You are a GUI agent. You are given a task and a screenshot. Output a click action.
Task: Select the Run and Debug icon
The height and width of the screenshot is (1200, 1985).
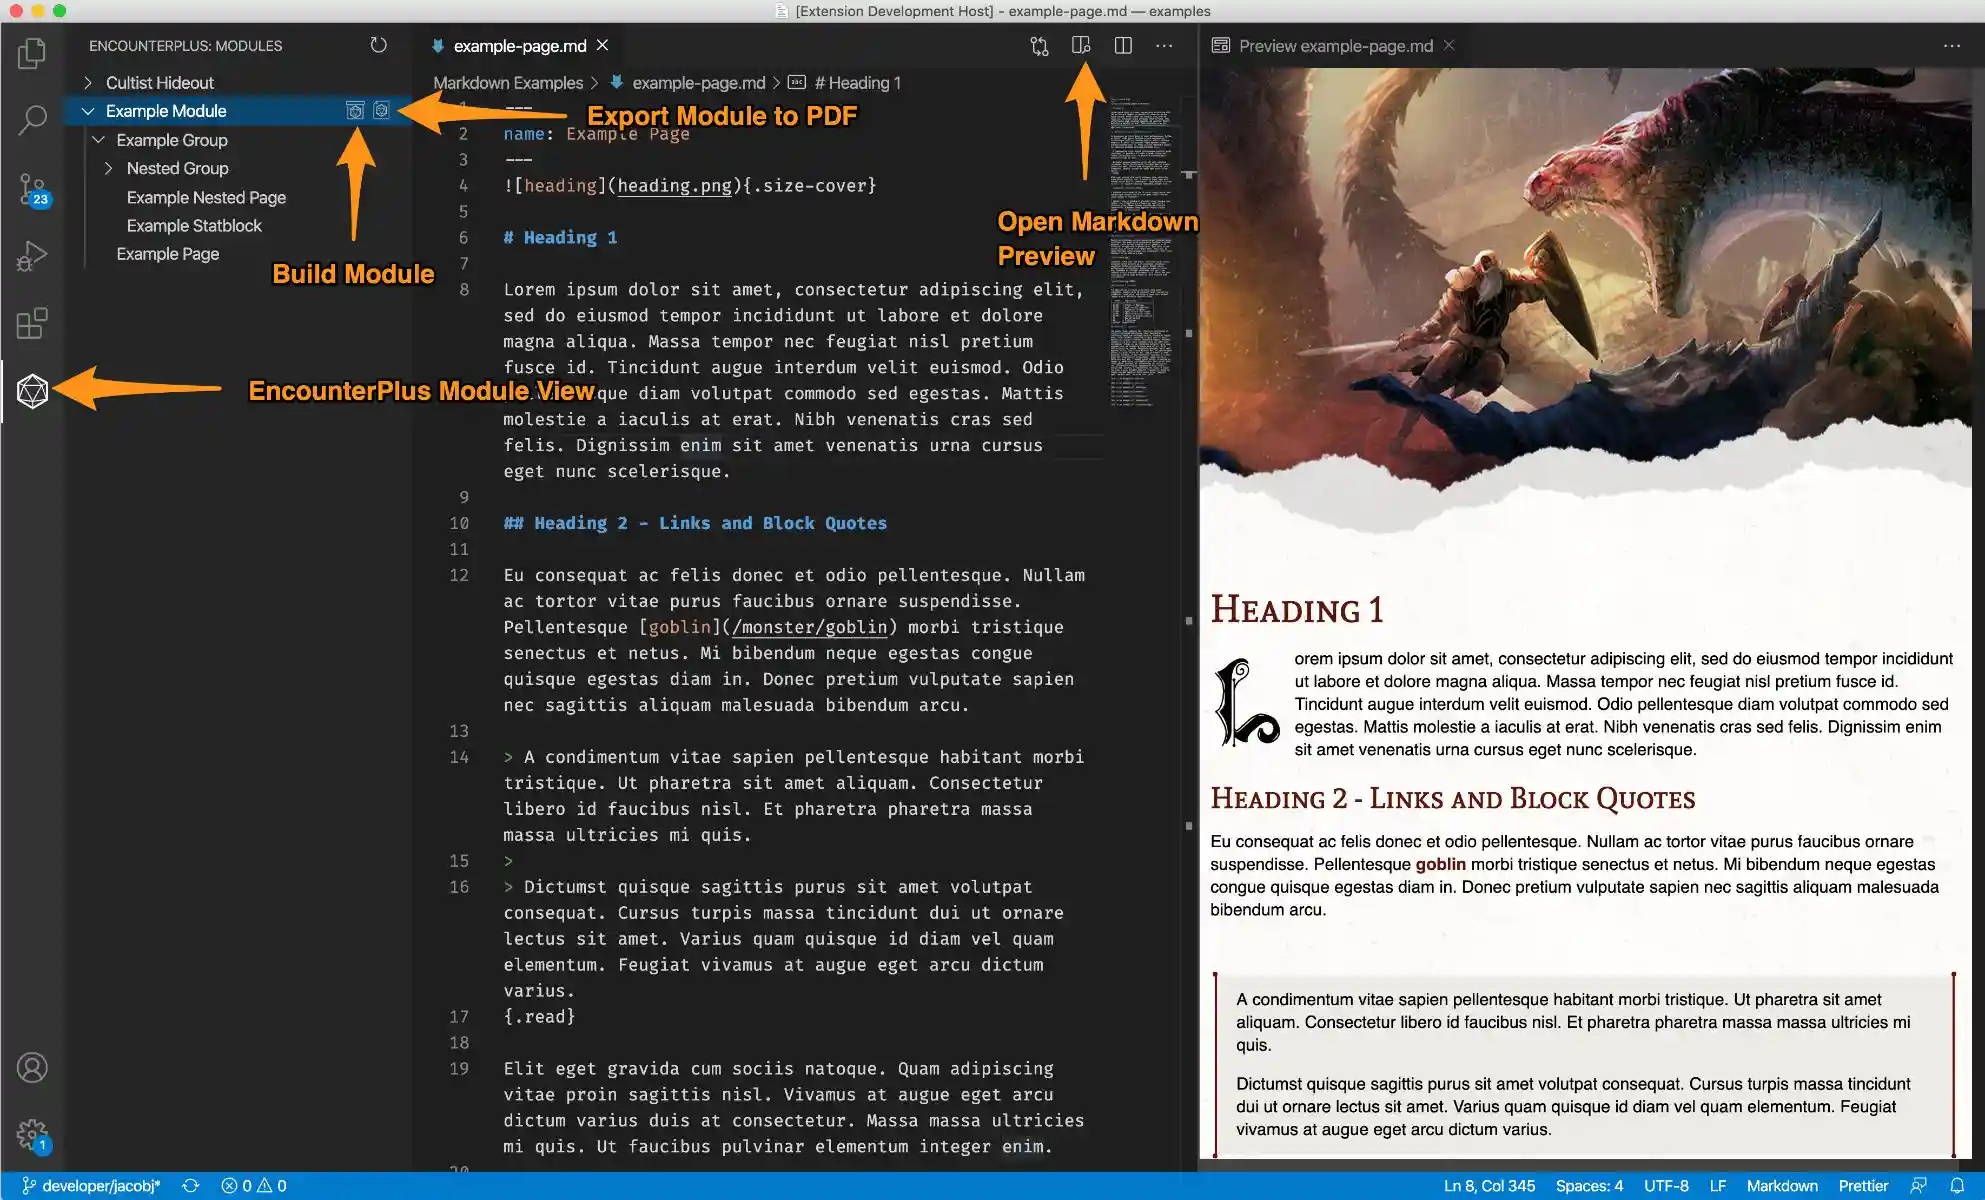[31, 255]
